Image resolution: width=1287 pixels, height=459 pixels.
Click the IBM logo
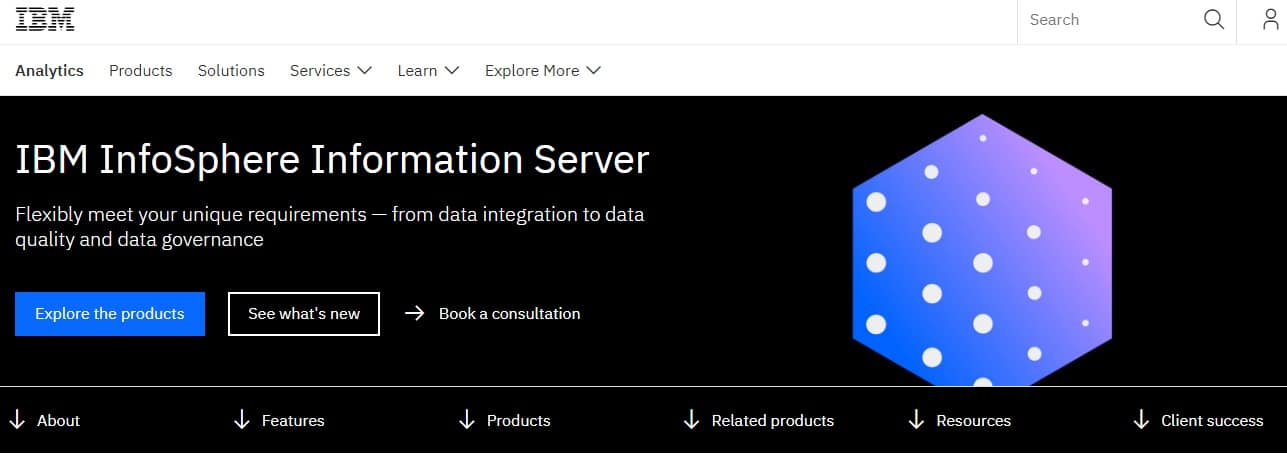pyautogui.click(x=45, y=20)
